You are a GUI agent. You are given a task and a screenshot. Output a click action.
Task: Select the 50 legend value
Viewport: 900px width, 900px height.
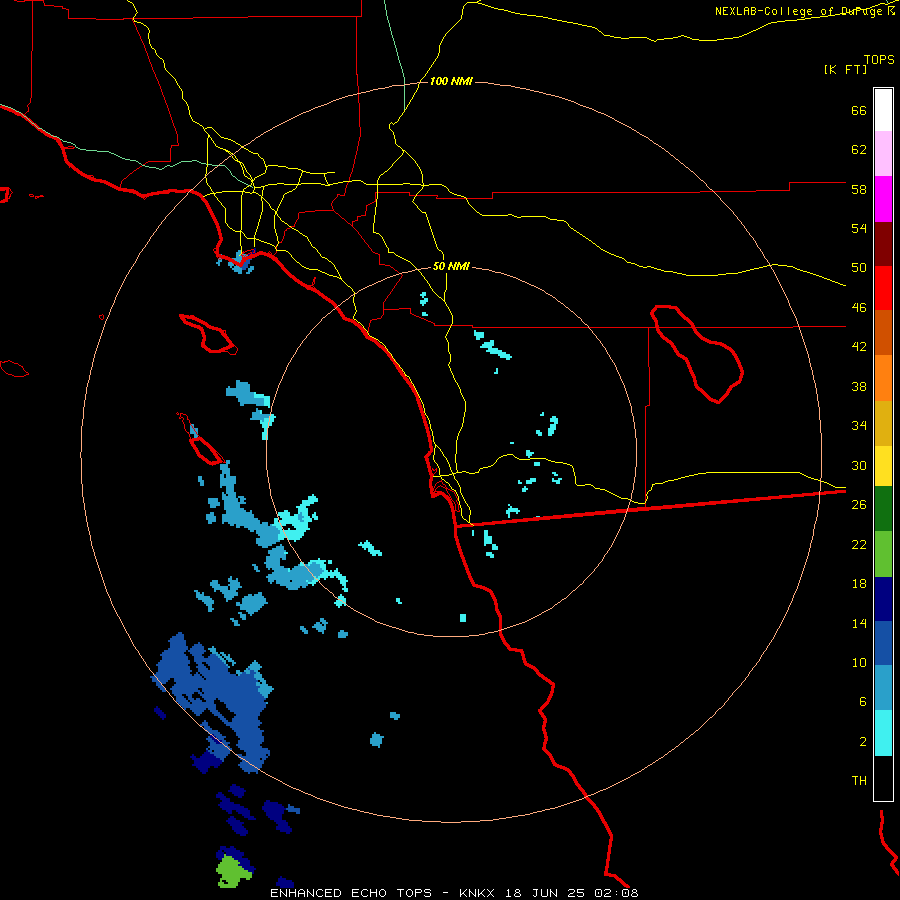859,268
